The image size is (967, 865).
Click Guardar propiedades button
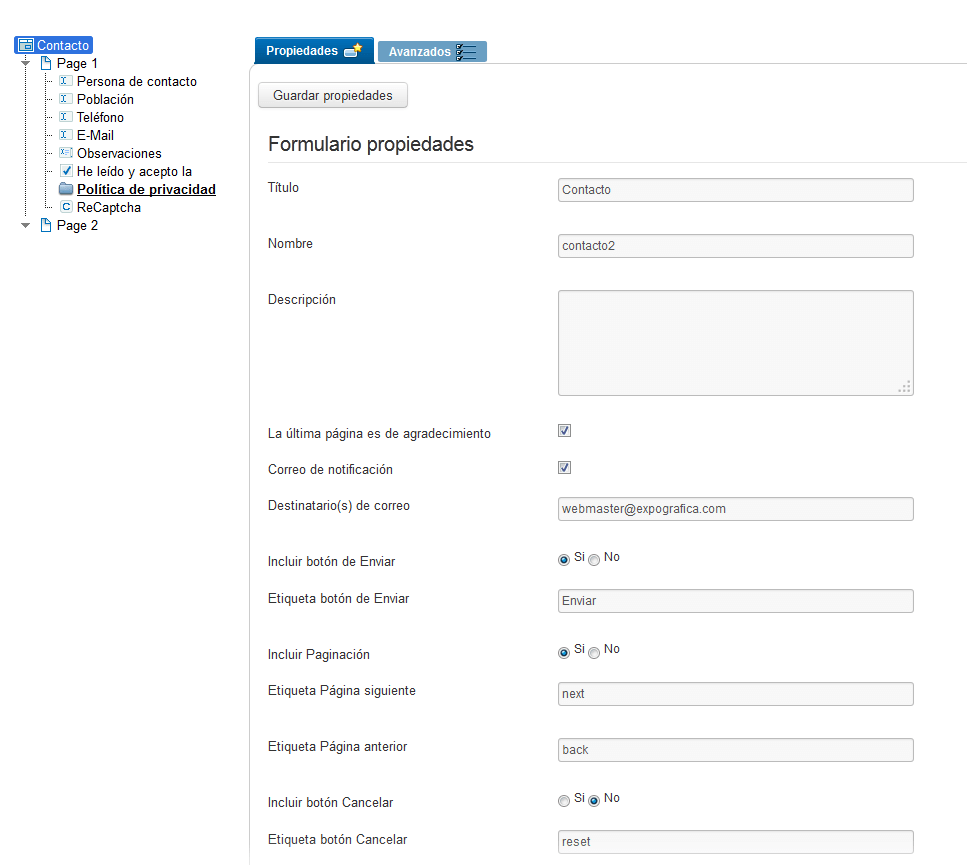pyautogui.click(x=333, y=96)
